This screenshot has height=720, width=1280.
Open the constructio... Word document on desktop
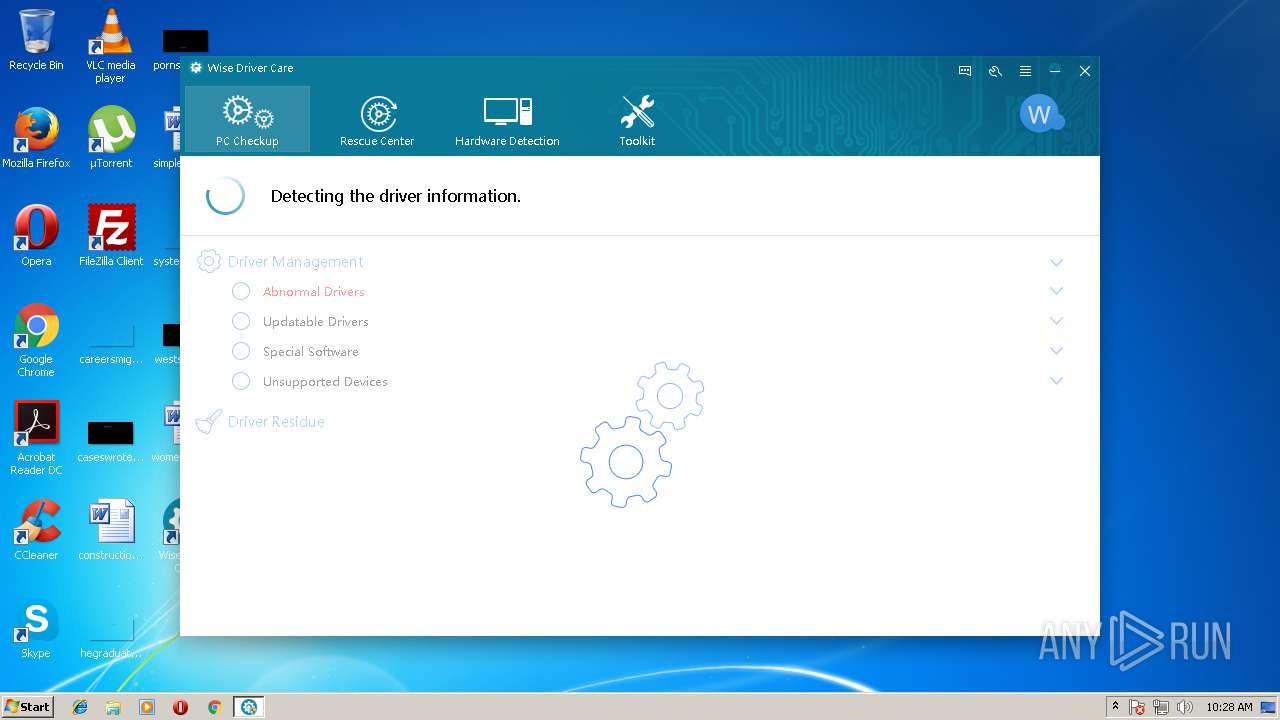tap(110, 530)
